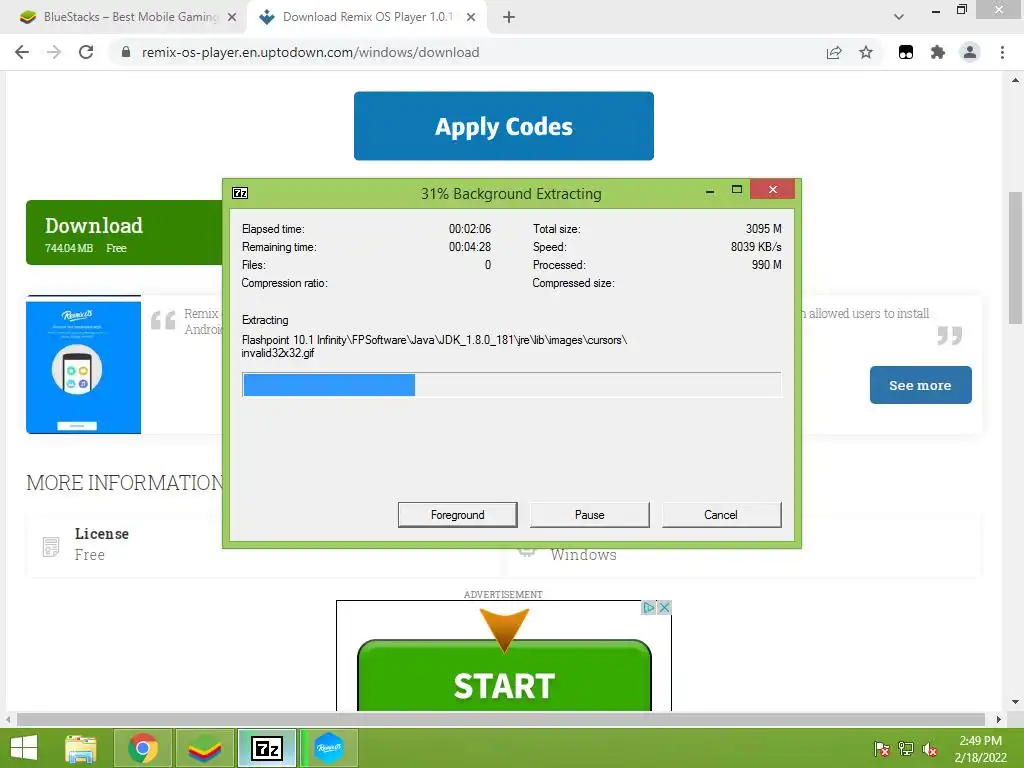Click the extracting file path text

click(x=434, y=346)
